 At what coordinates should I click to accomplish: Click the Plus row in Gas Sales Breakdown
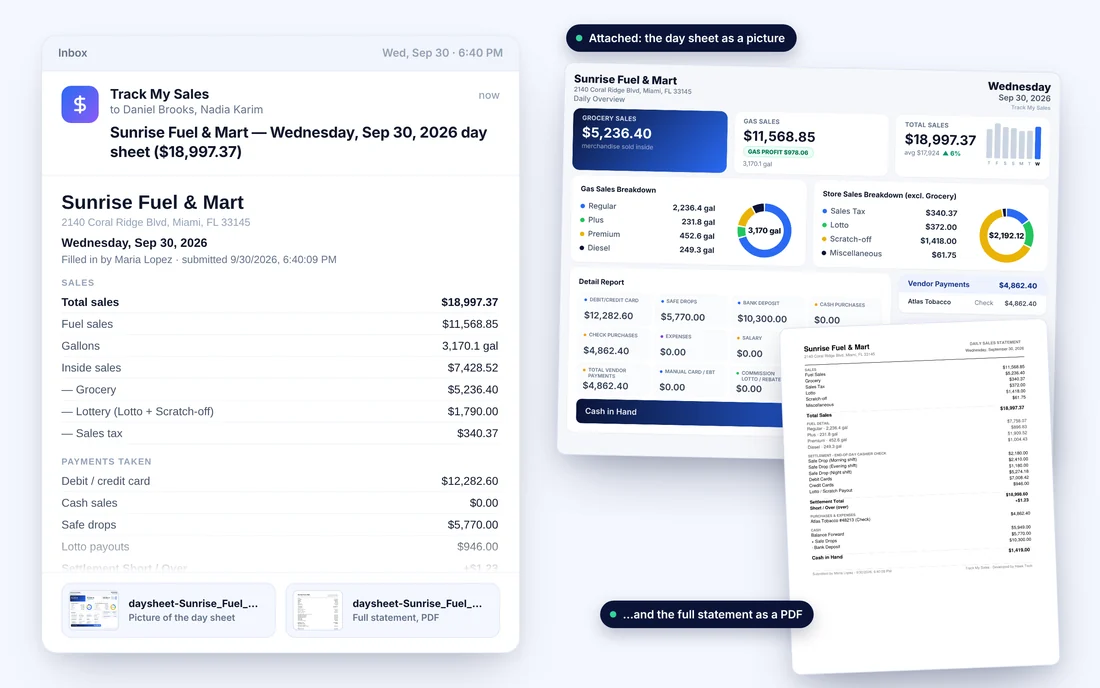(648, 221)
